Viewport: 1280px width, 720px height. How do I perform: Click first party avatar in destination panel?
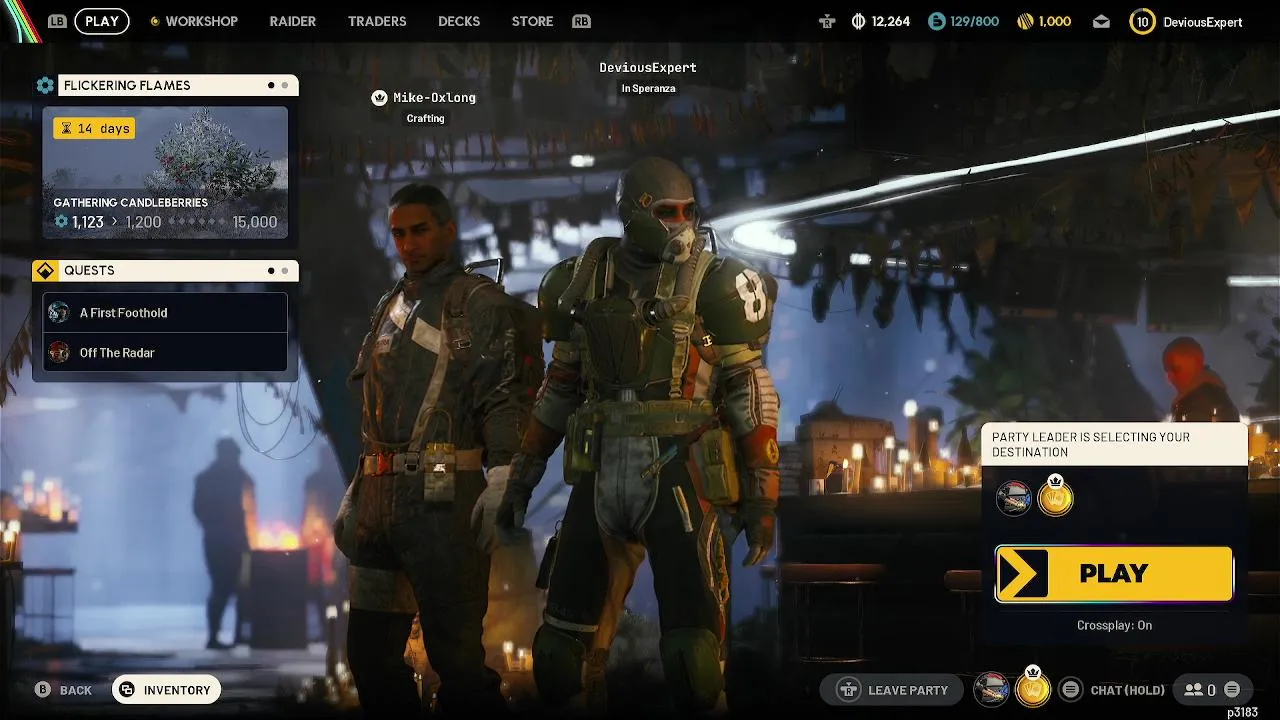1014,498
